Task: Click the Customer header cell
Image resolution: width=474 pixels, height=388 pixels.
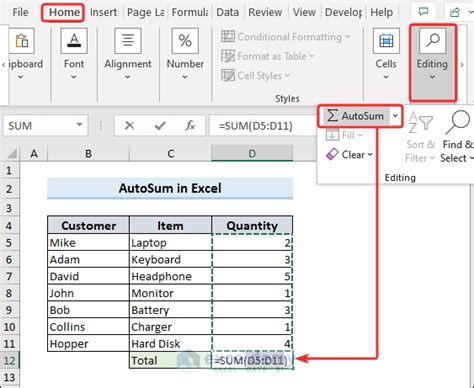Action: coord(88,226)
